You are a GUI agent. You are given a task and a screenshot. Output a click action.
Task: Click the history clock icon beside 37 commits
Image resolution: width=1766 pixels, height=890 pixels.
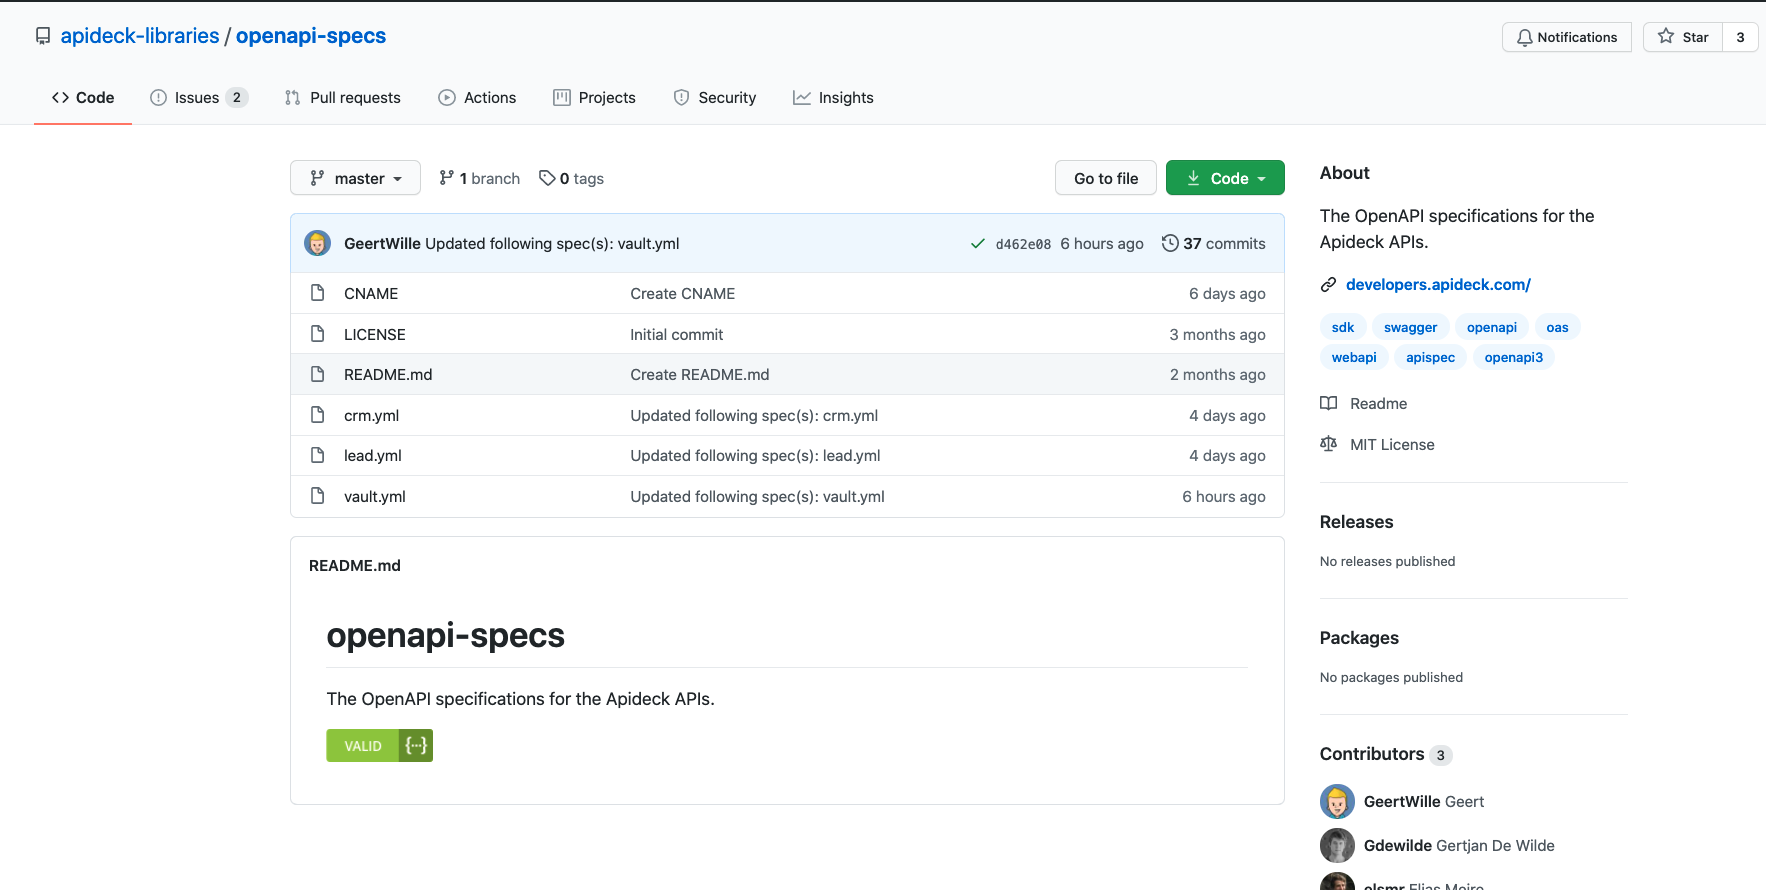point(1170,243)
